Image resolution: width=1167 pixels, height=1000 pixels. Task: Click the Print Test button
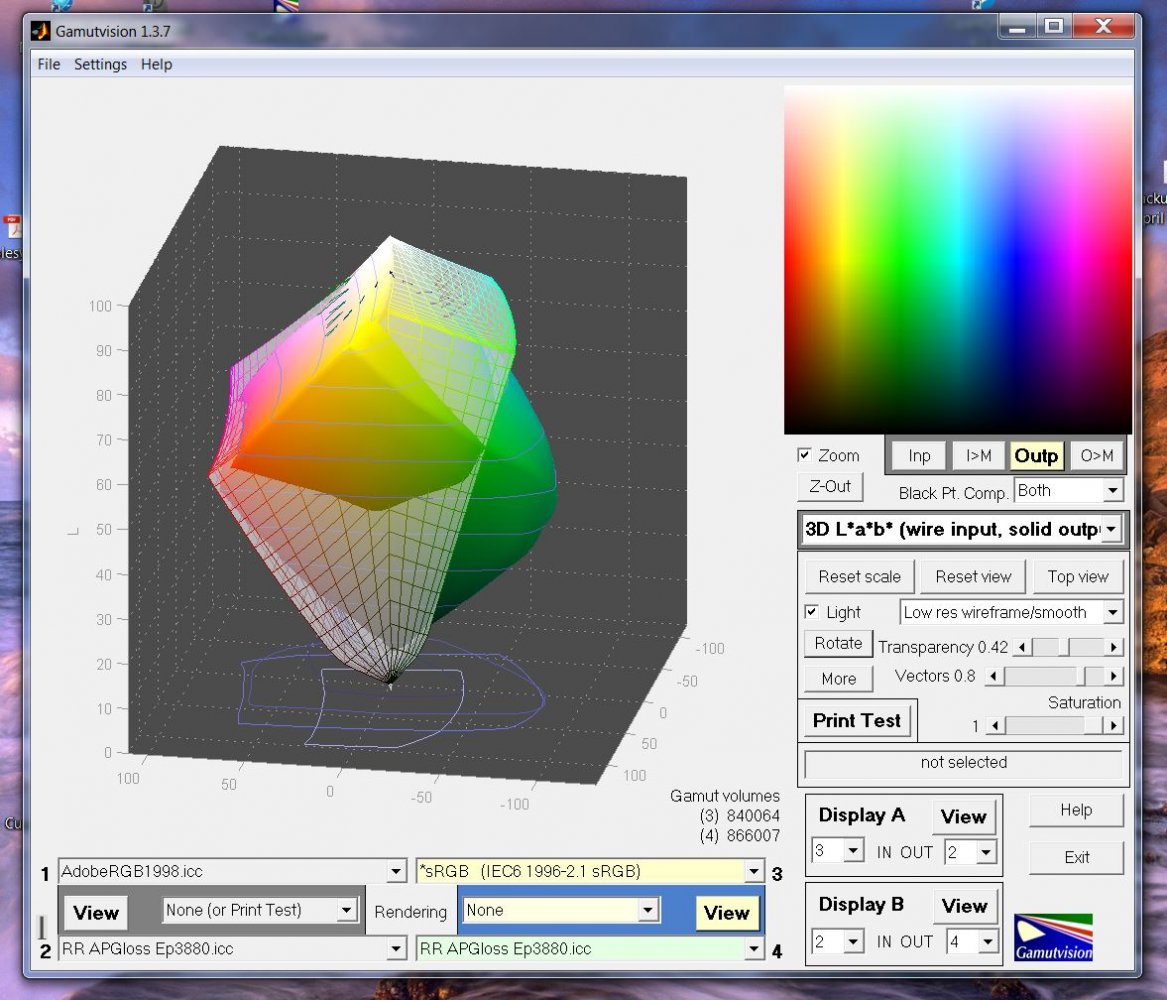pos(856,720)
